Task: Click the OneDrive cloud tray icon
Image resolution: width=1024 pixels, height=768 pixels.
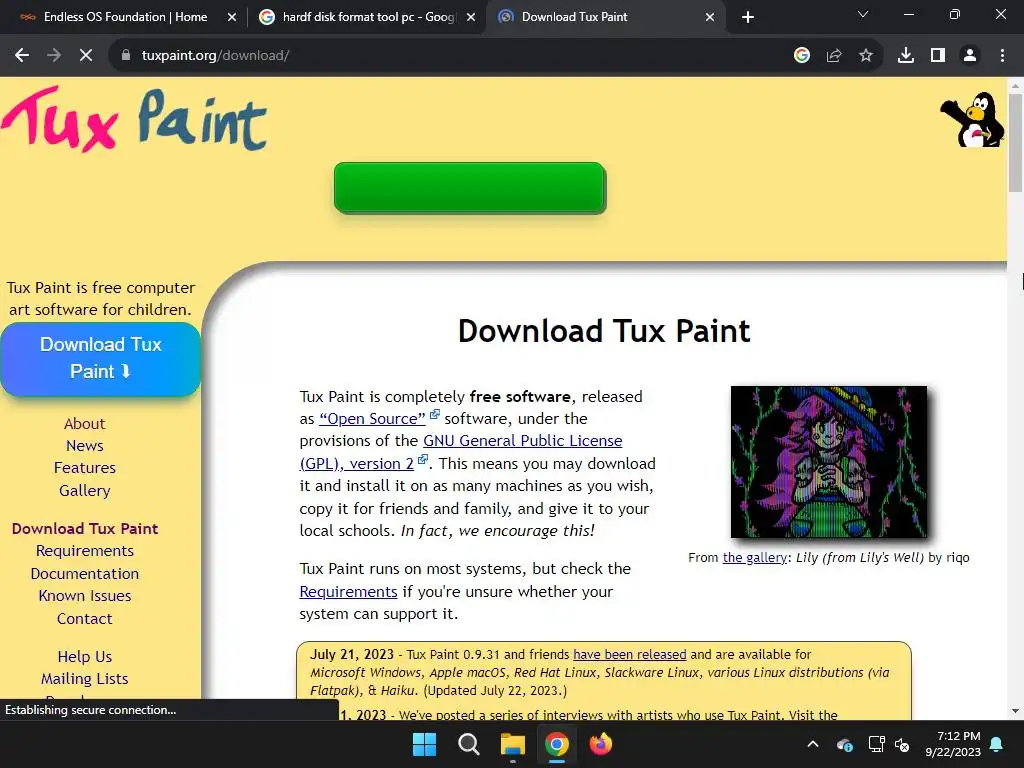Action: point(844,744)
